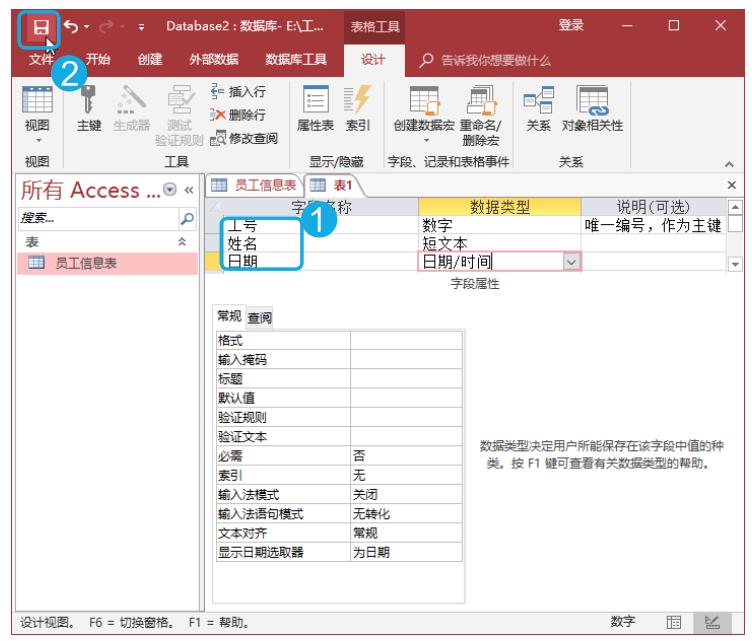Select the 查阅 field properties tab

[259, 317]
